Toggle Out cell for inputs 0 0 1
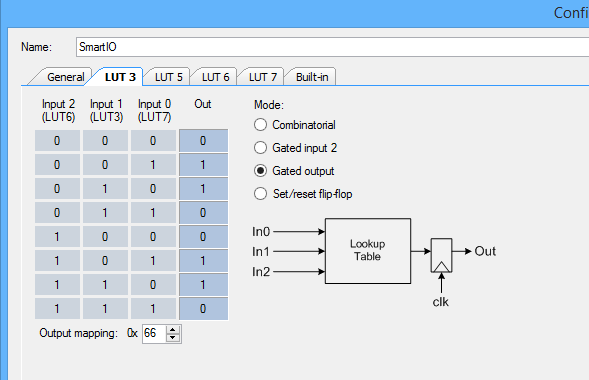The width and height of the screenshot is (589, 380). coord(203,165)
